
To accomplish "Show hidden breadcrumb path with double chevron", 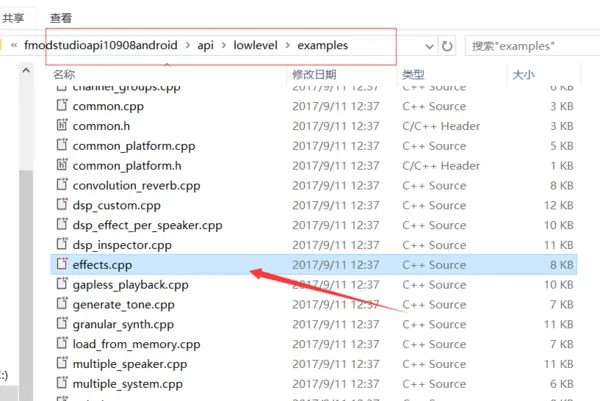I will pos(14,46).
